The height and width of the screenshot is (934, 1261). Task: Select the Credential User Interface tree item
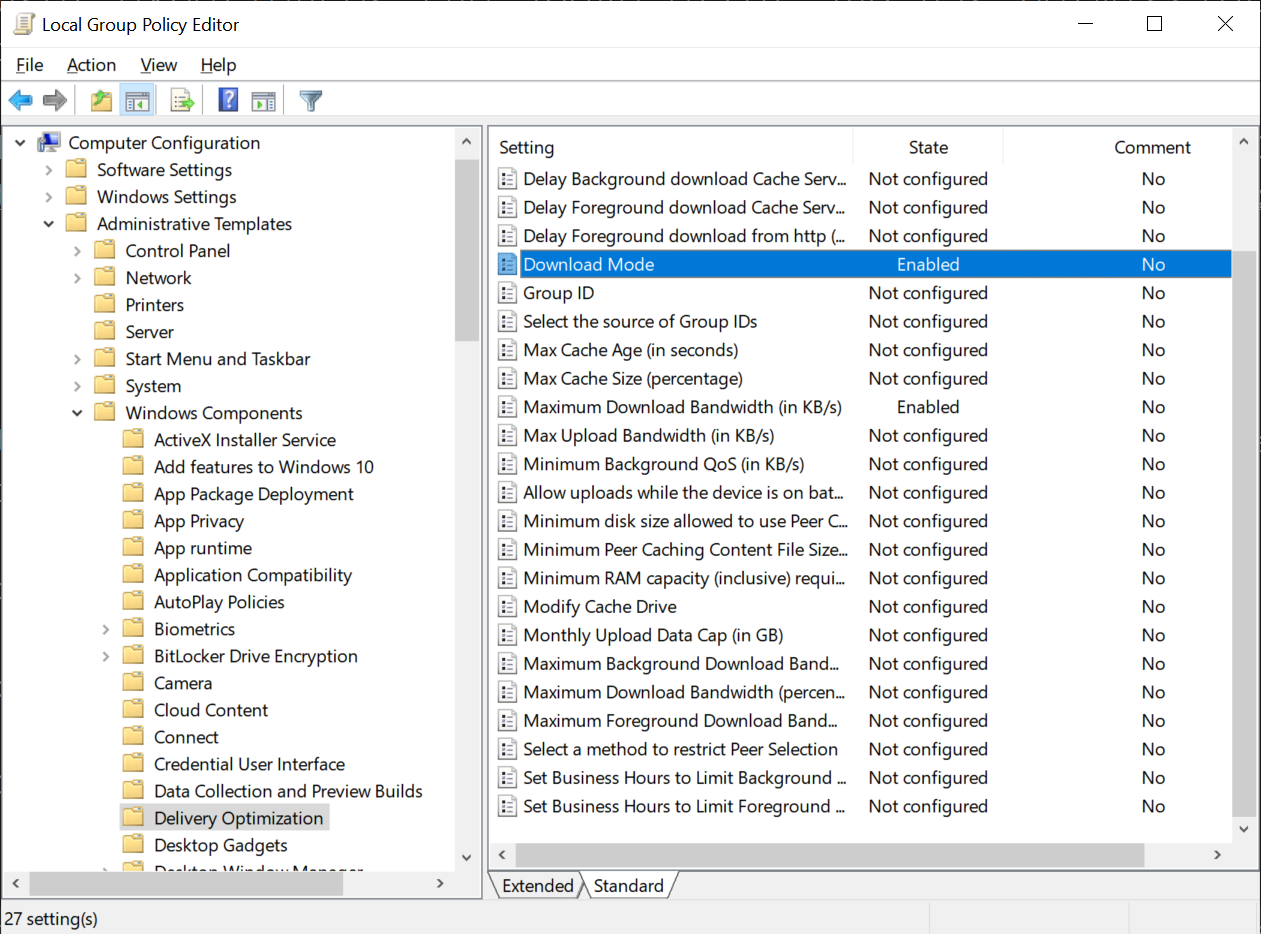(x=249, y=764)
